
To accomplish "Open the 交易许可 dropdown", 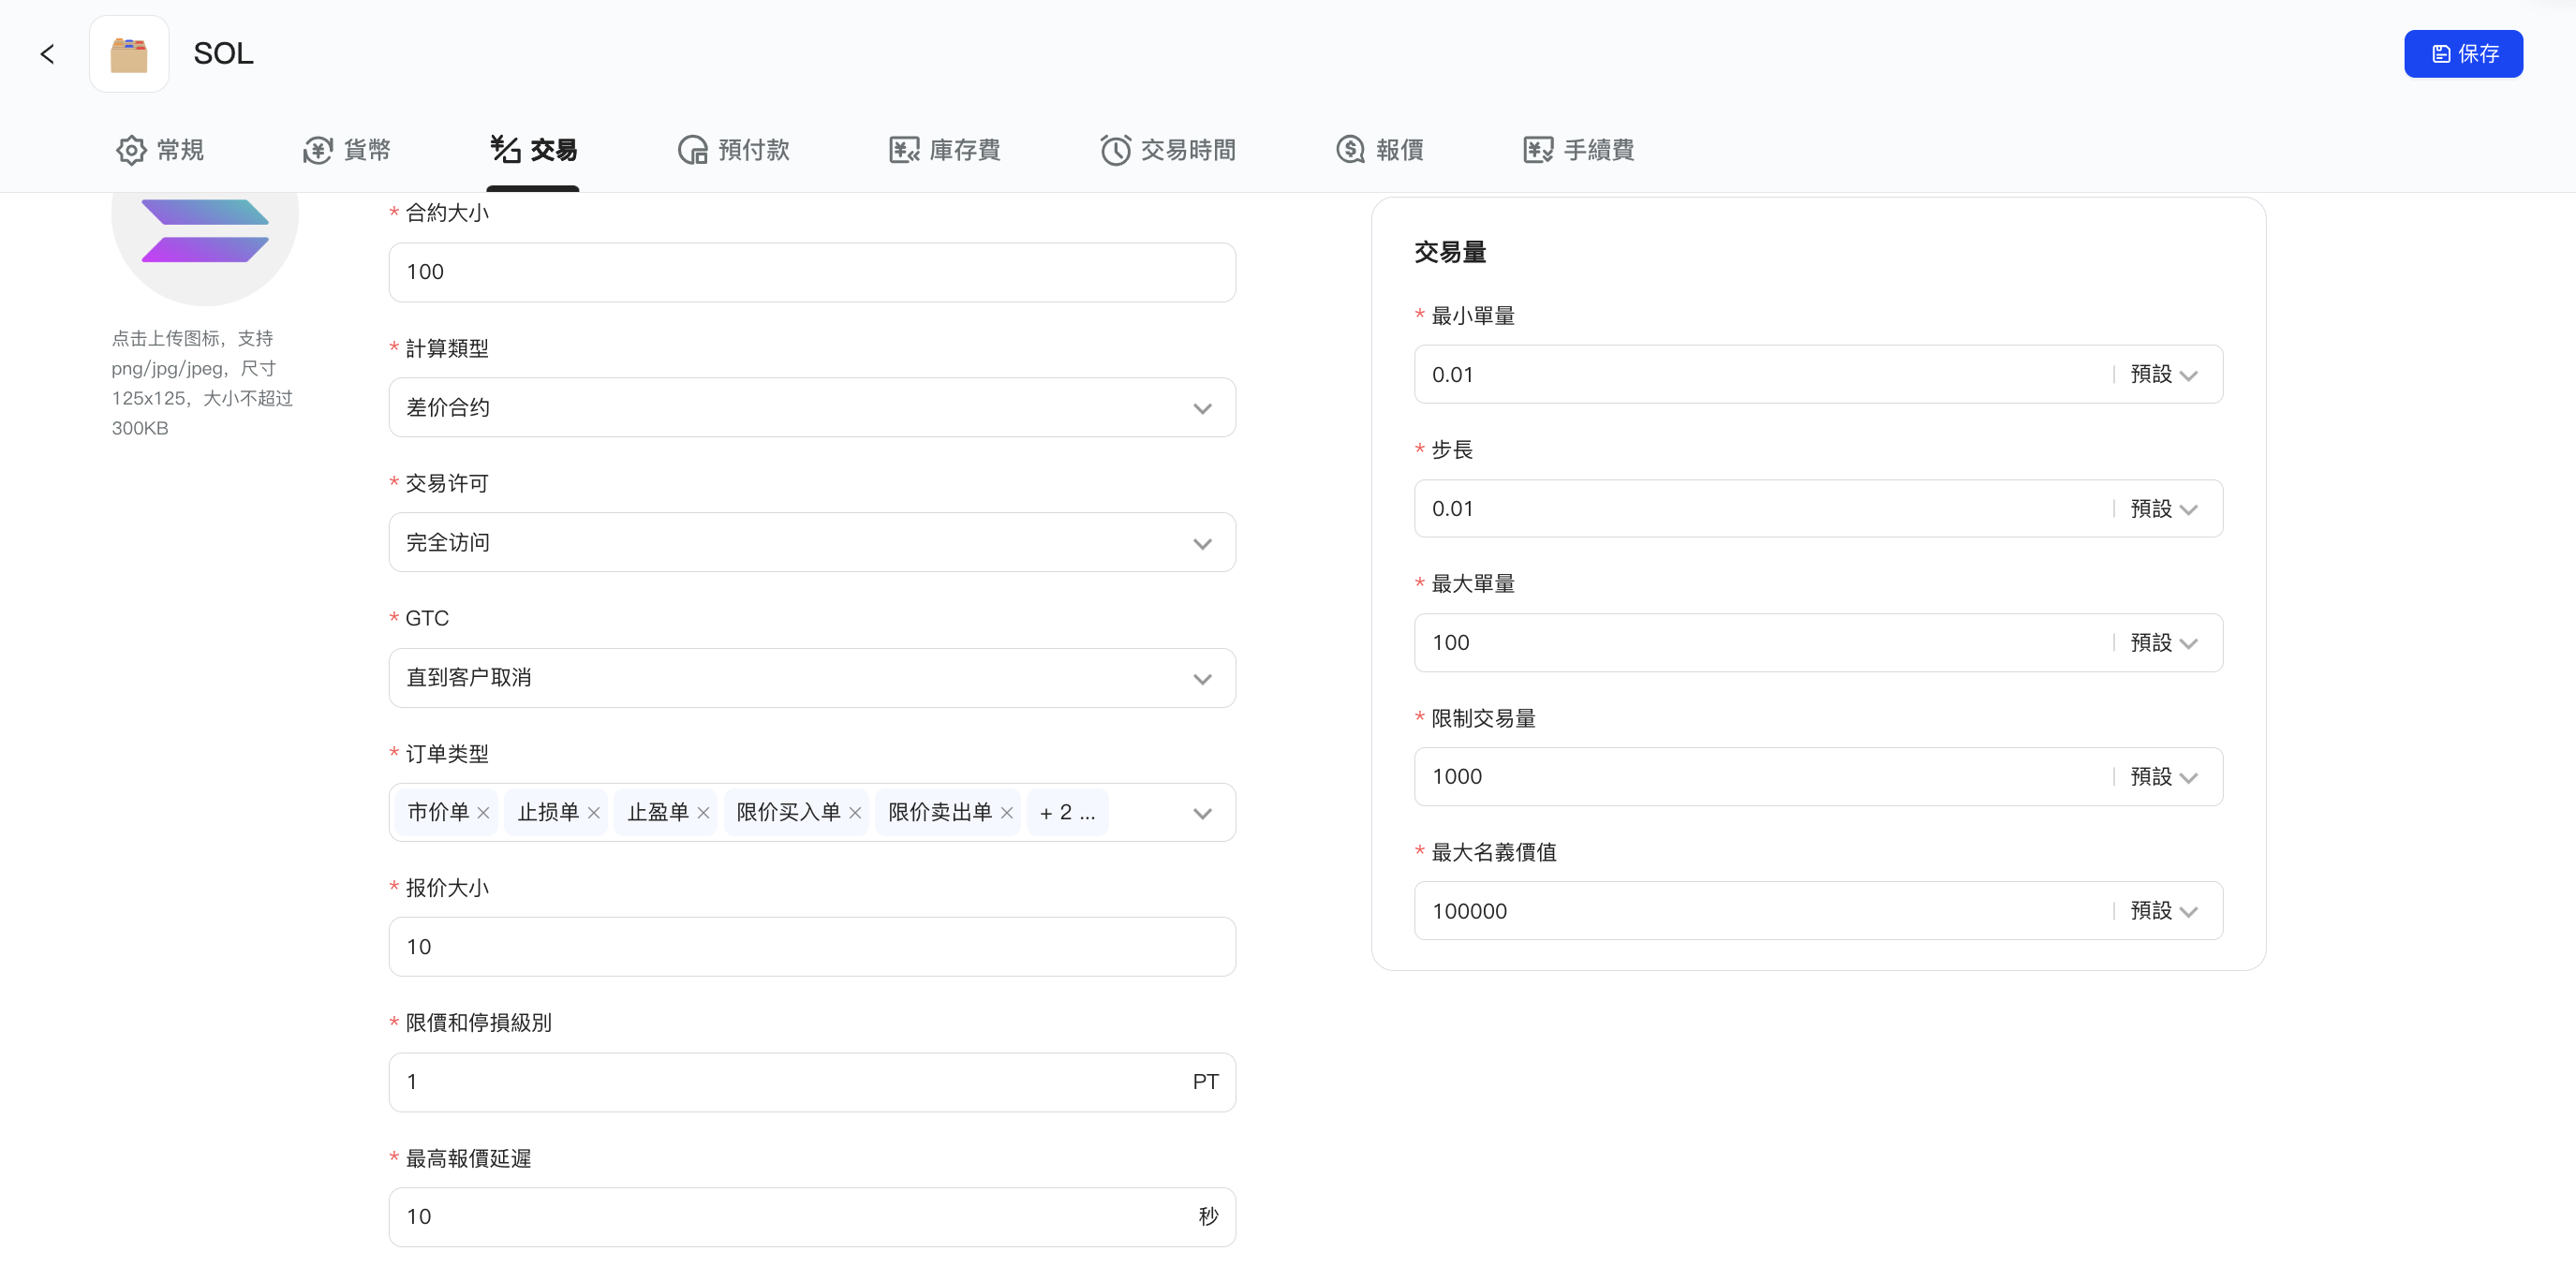I will [812, 542].
